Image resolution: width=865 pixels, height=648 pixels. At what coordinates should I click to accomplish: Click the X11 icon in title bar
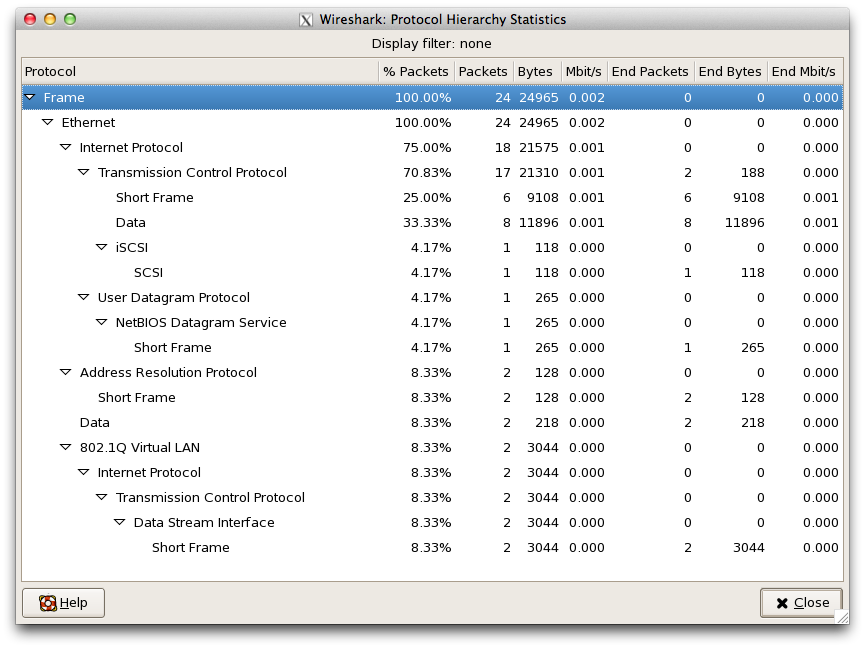tap(306, 20)
